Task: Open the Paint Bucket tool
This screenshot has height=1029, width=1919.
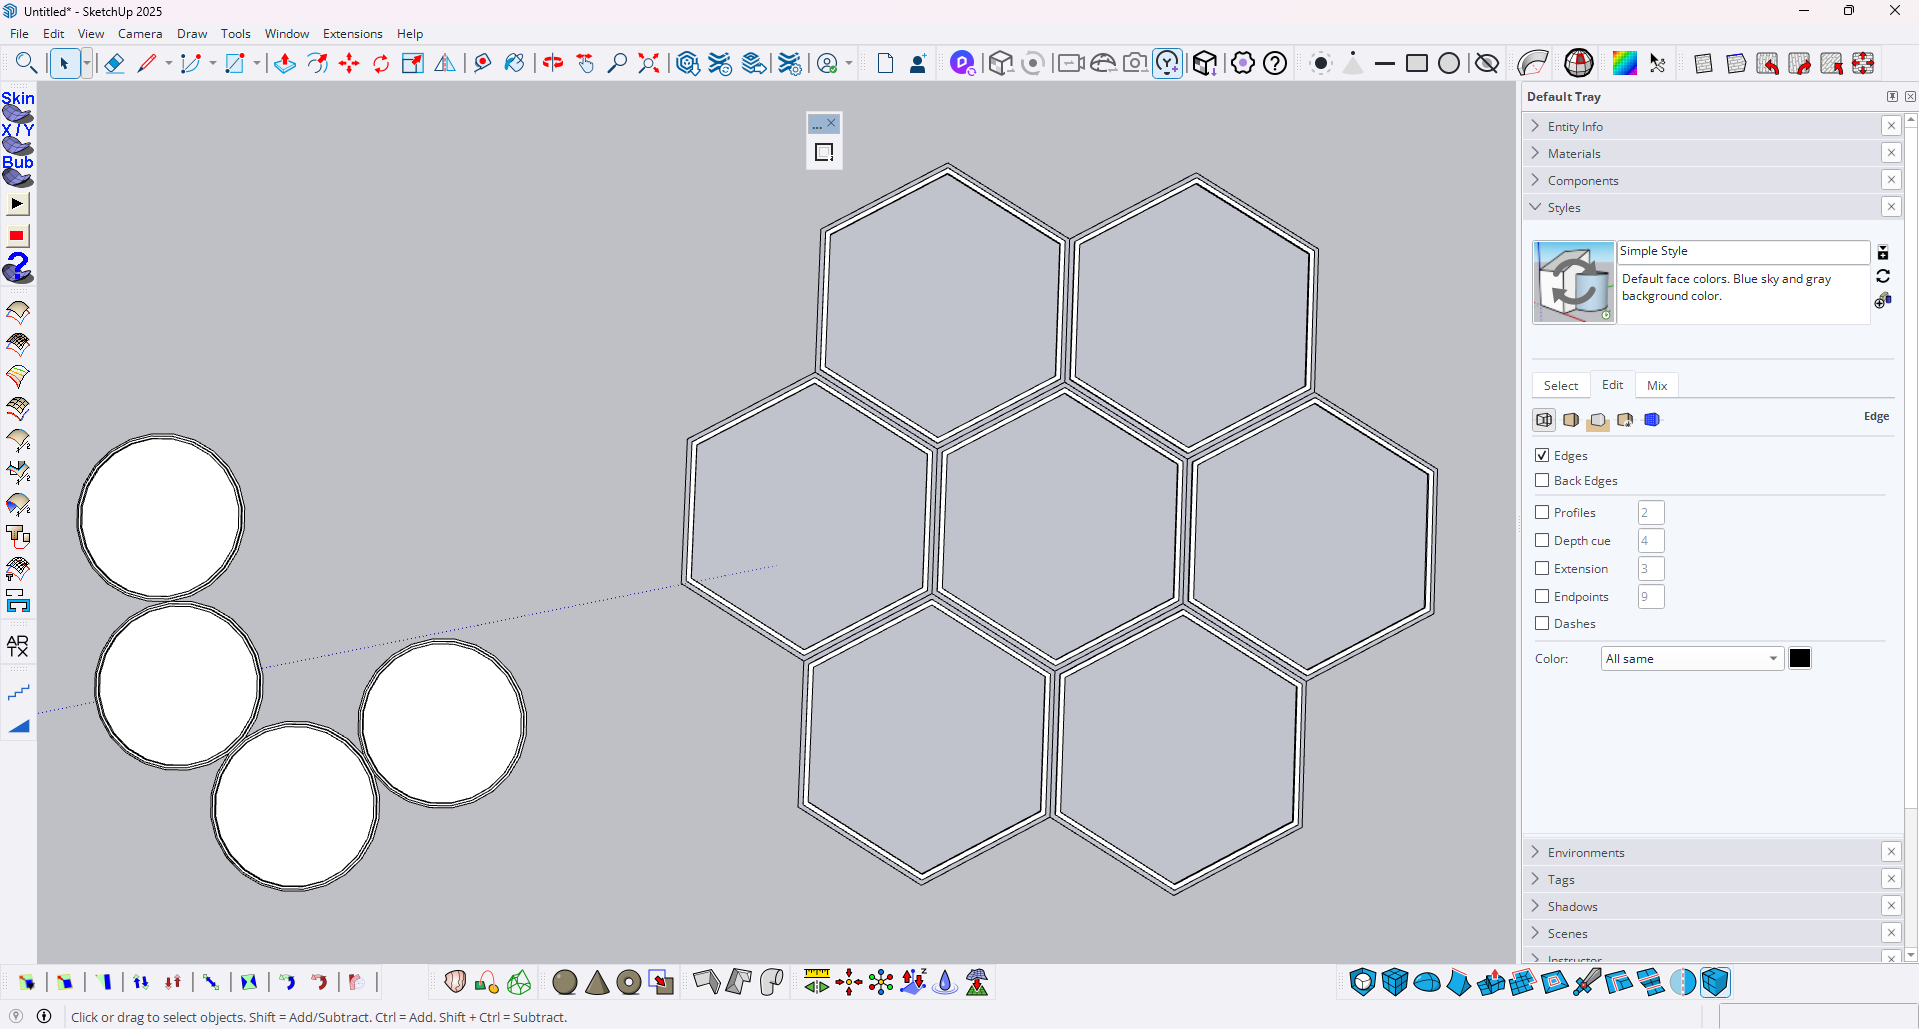Action: pyautogui.click(x=514, y=64)
